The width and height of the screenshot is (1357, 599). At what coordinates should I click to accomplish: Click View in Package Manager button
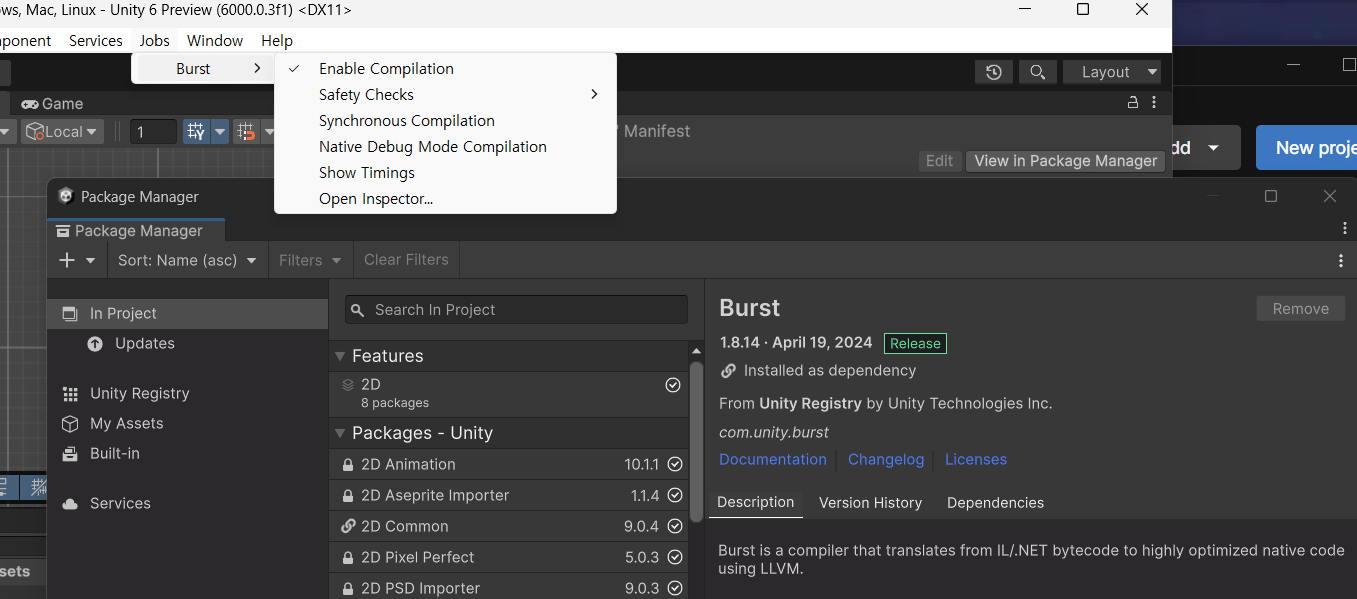click(1065, 161)
